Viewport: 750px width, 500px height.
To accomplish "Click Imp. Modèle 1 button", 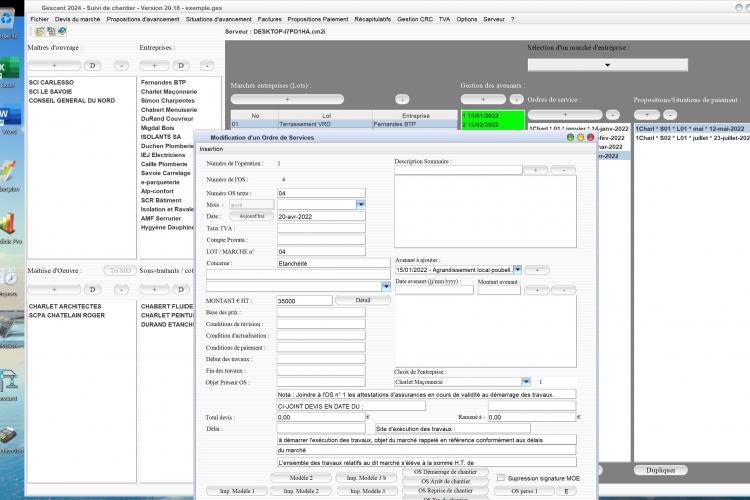I will [x=237, y=491].
